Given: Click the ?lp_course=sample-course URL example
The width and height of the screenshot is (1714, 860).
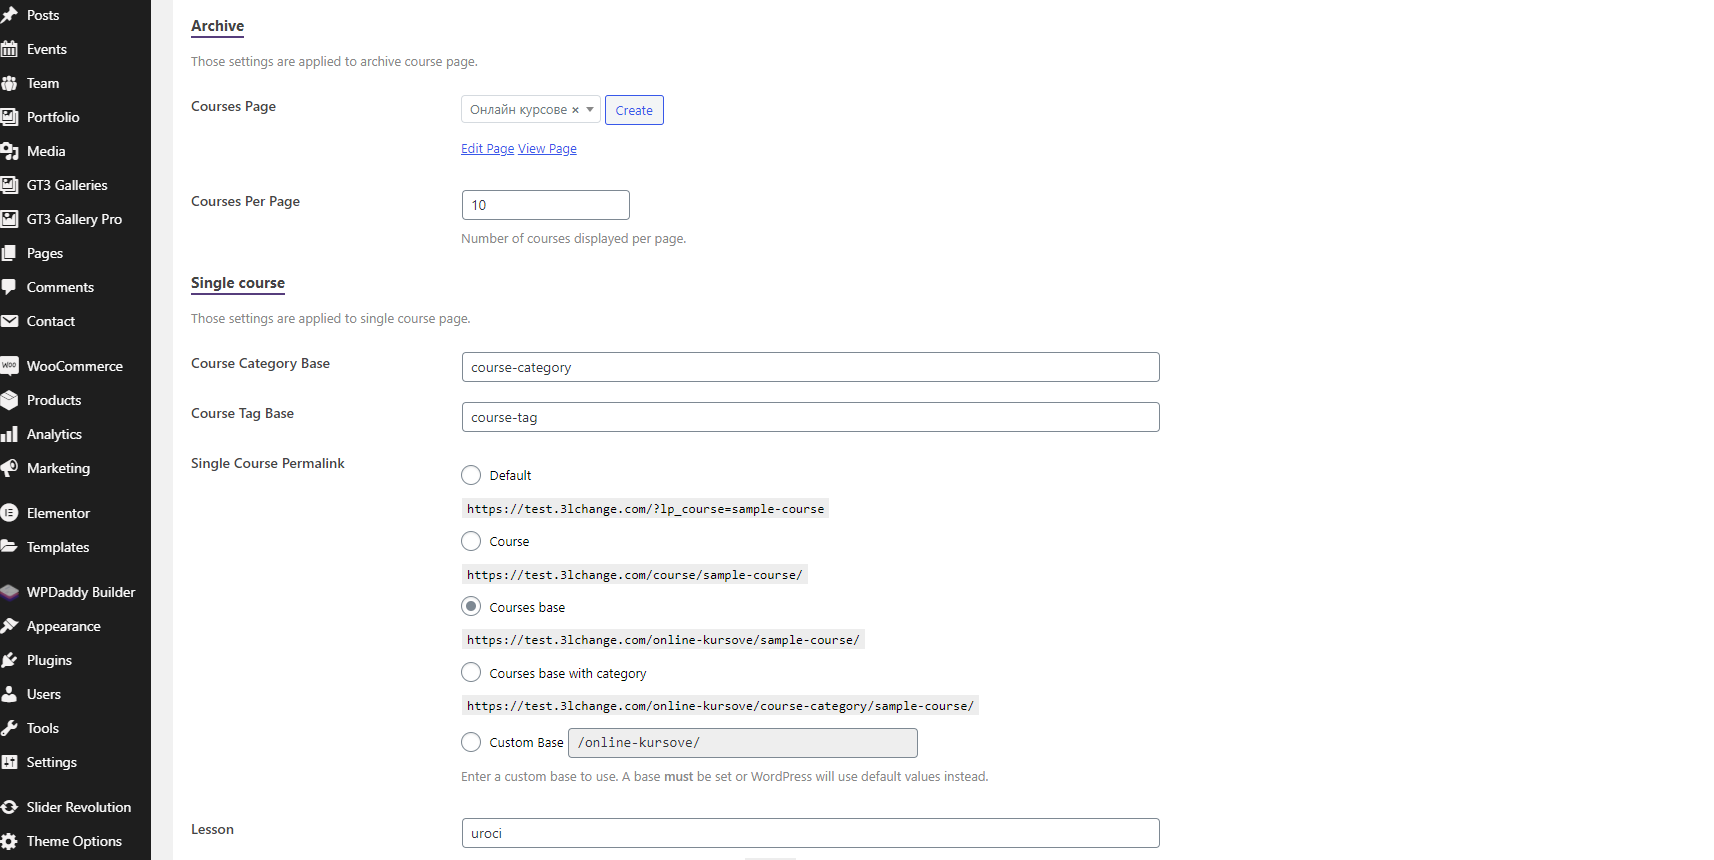Looking at the screenshot, I should (645, 509).
